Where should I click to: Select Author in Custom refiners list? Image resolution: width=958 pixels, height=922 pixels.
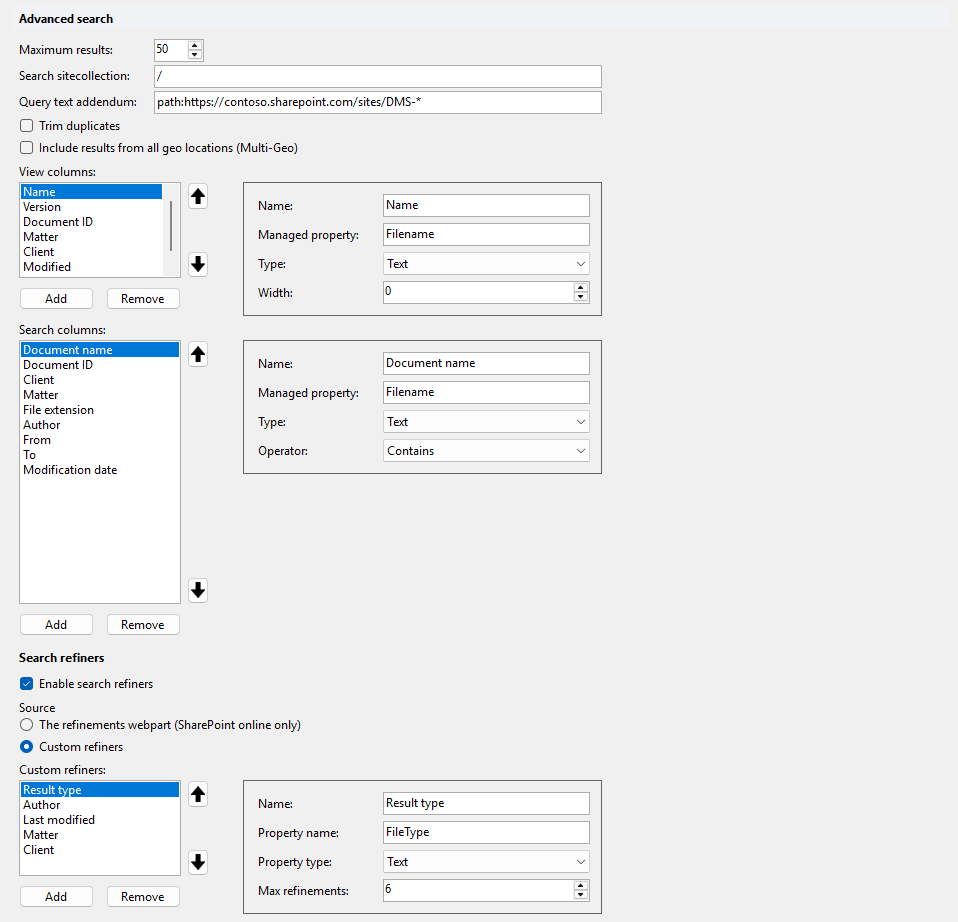100,805
